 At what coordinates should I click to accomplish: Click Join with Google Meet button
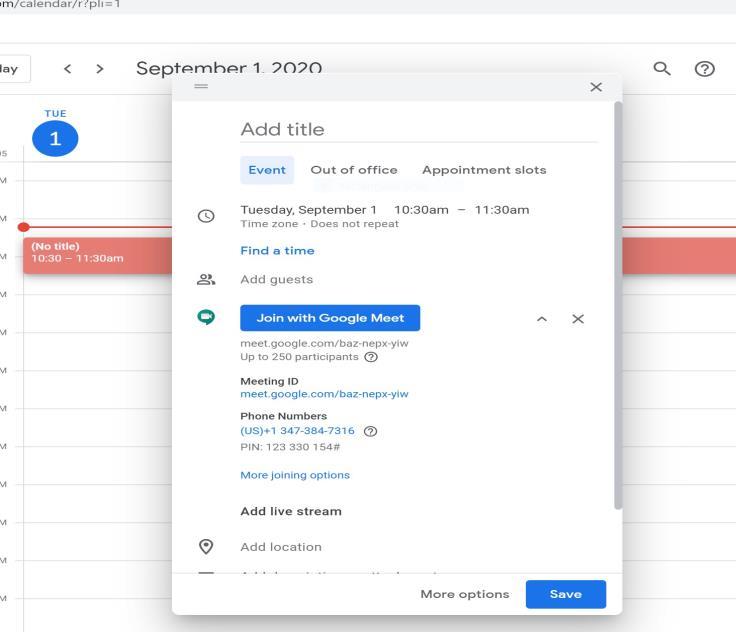point(330,318)
